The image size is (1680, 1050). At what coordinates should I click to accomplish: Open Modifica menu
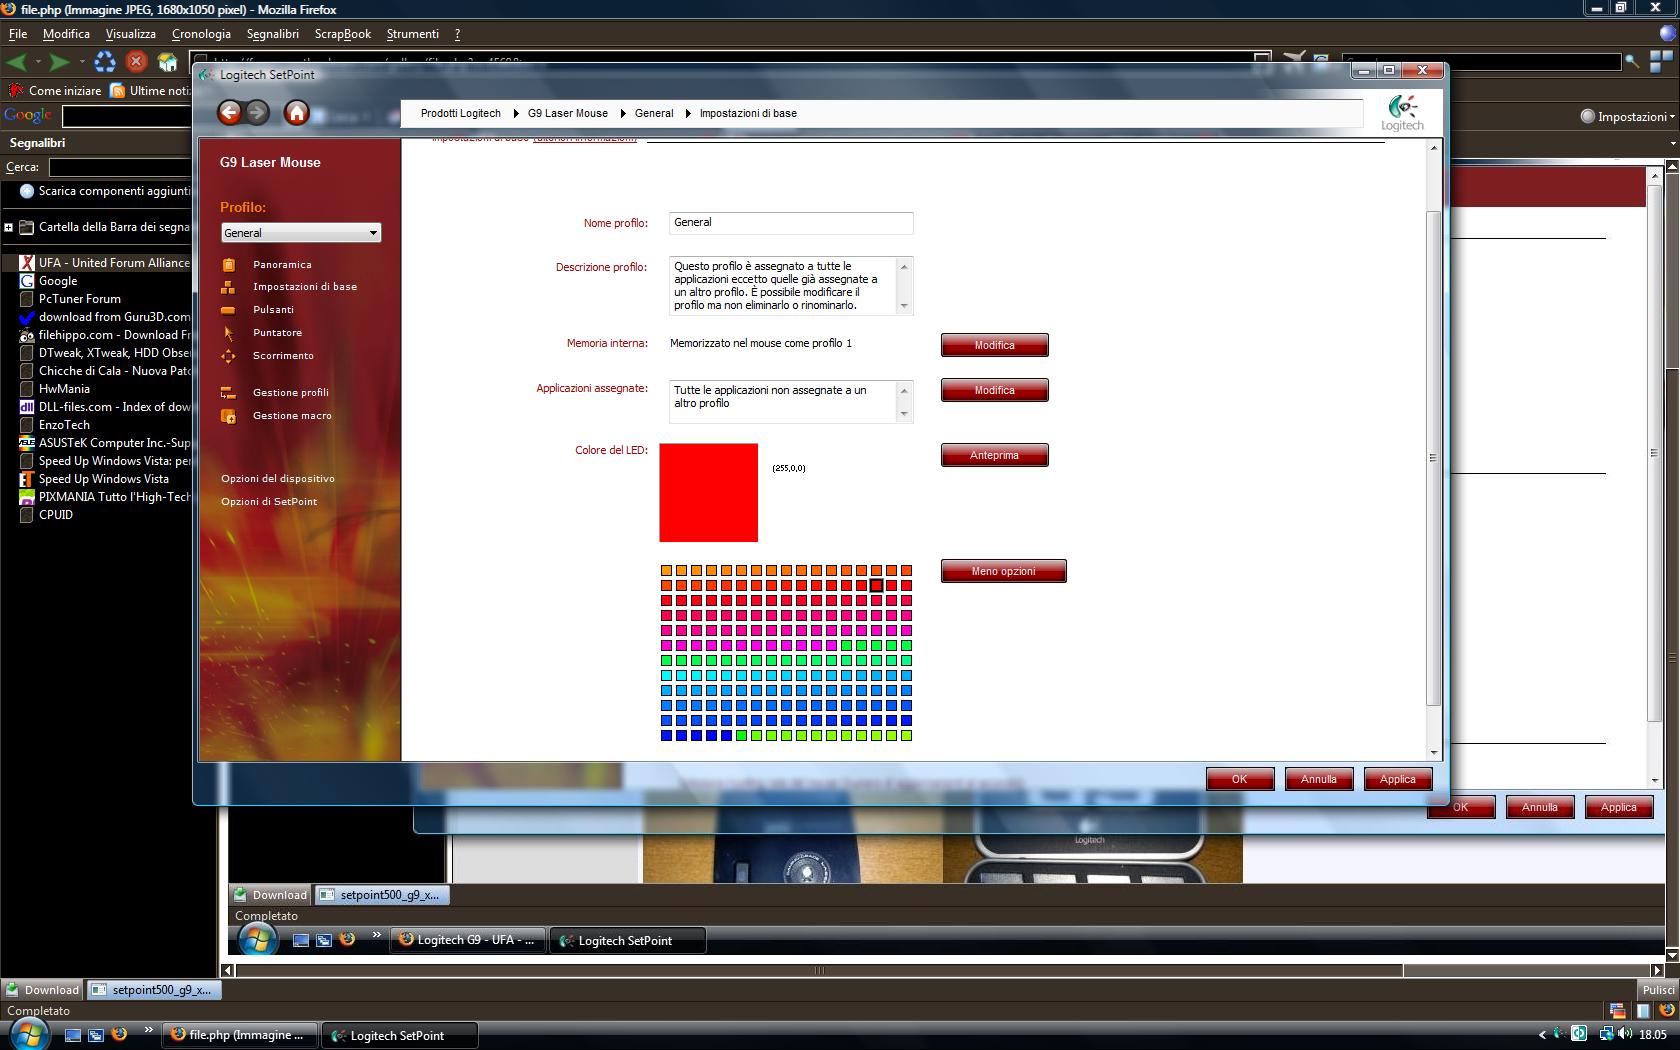click(x=66, y=34)
